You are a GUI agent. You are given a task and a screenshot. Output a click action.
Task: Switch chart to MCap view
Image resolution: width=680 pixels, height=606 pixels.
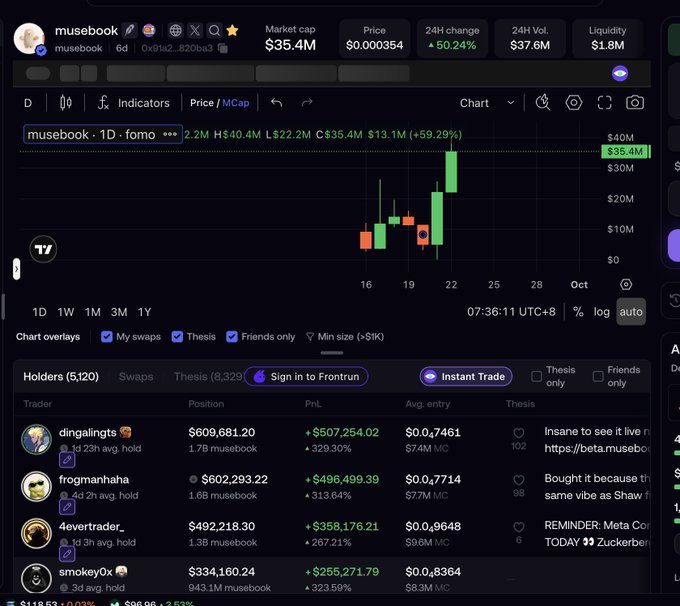[x=236, y=103]
